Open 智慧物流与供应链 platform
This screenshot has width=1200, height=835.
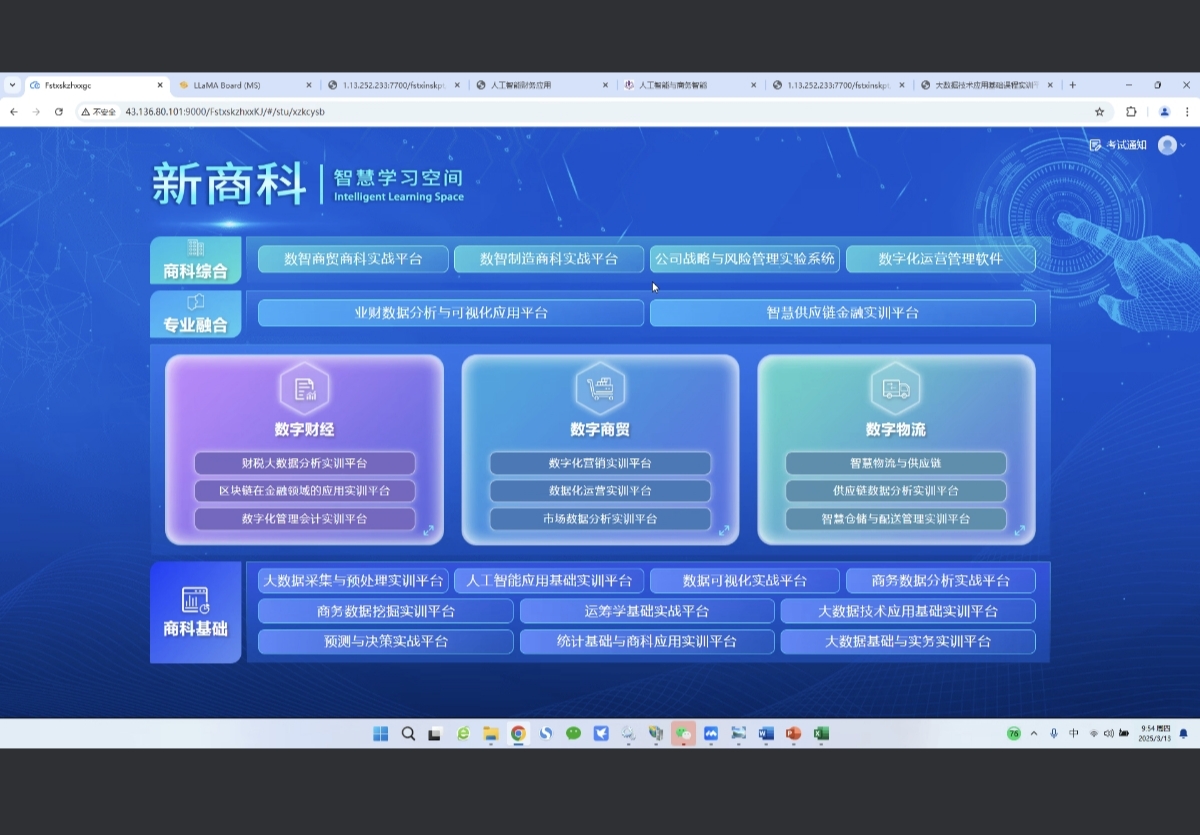coord(893,463)
